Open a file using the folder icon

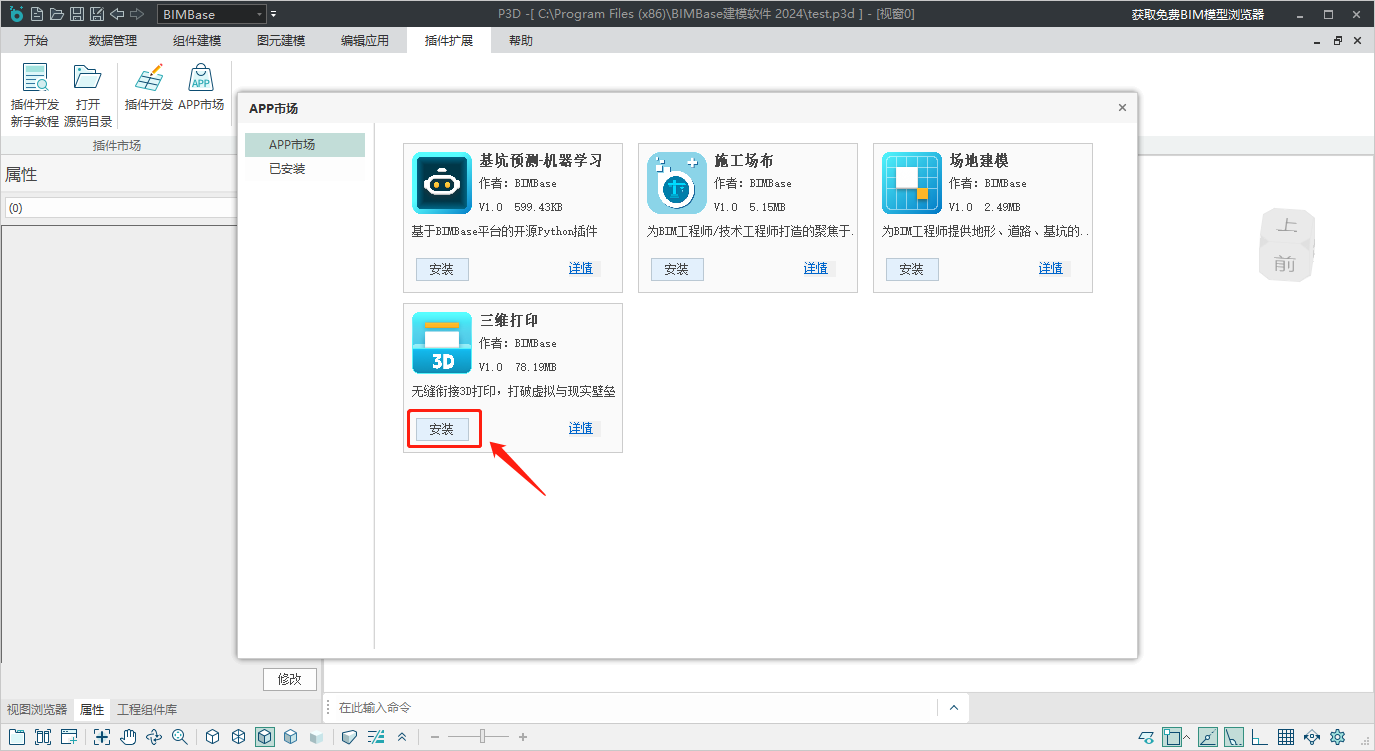pyautogui.click(x=56, y=14)
